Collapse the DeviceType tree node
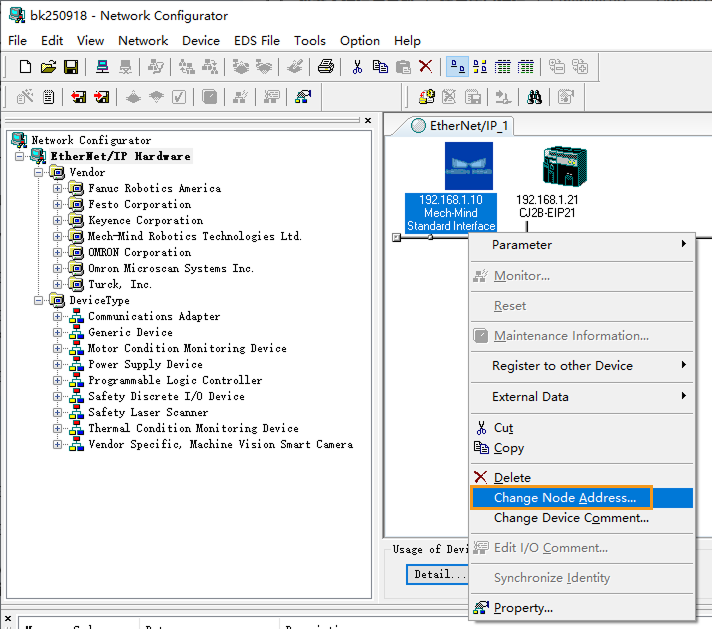The image size is (712, 629). (x=39, y=300)
